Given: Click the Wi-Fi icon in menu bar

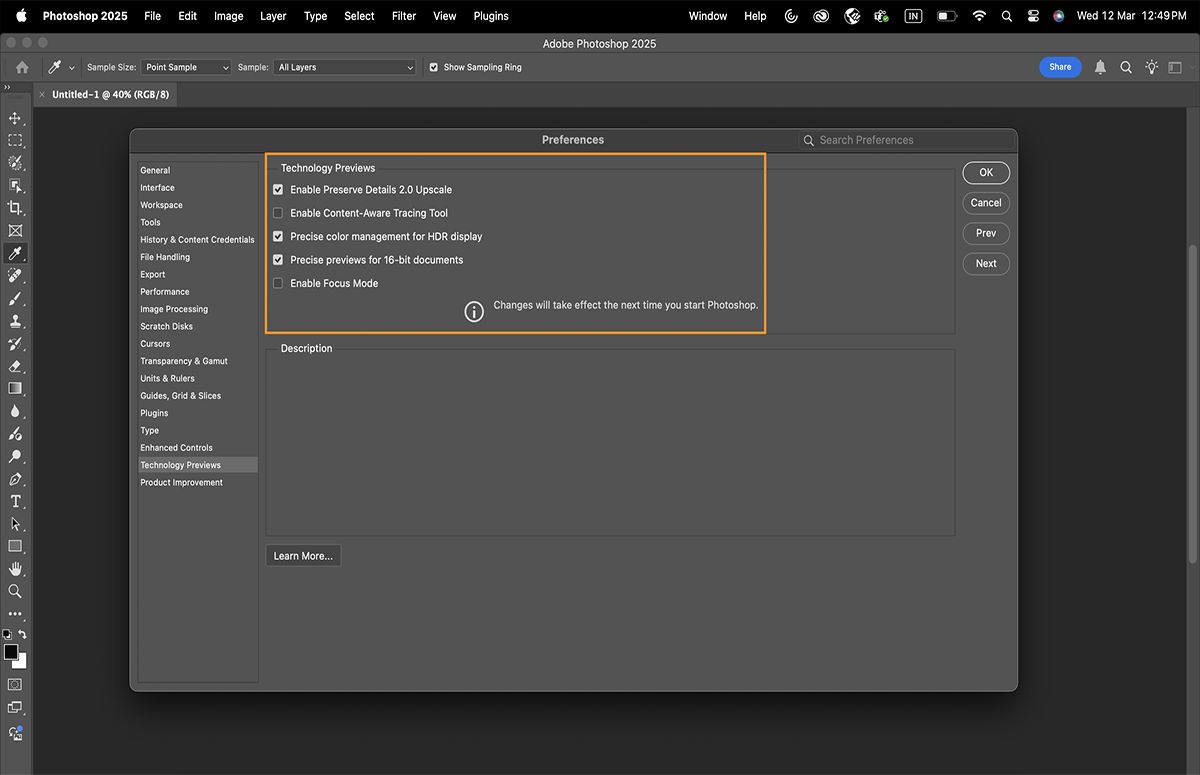Looking at the screenshot, I should point(979,16).
